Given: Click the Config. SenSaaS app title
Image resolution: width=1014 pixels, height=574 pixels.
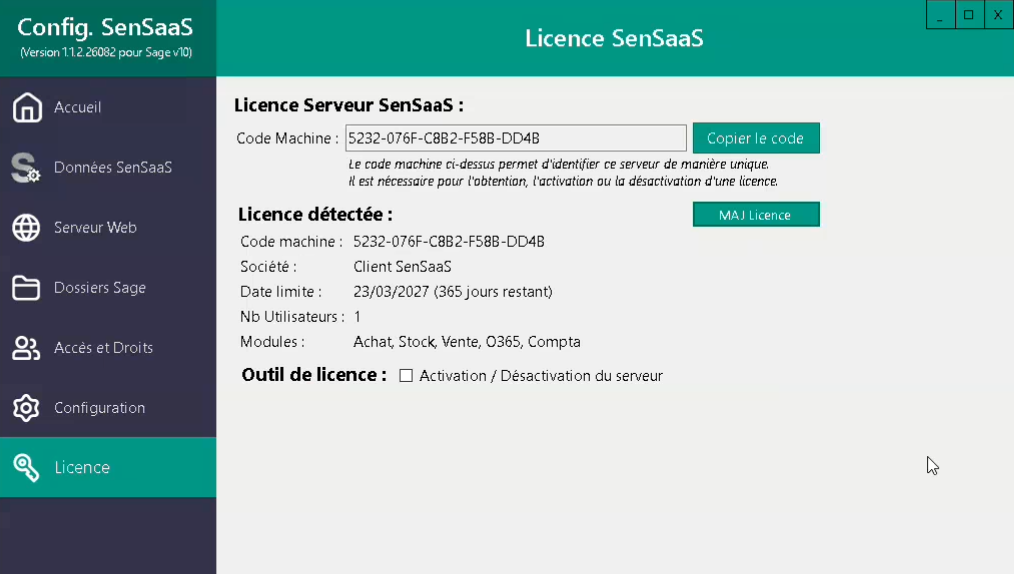Looking at the screenshot, I should click(x=105, y=27).
